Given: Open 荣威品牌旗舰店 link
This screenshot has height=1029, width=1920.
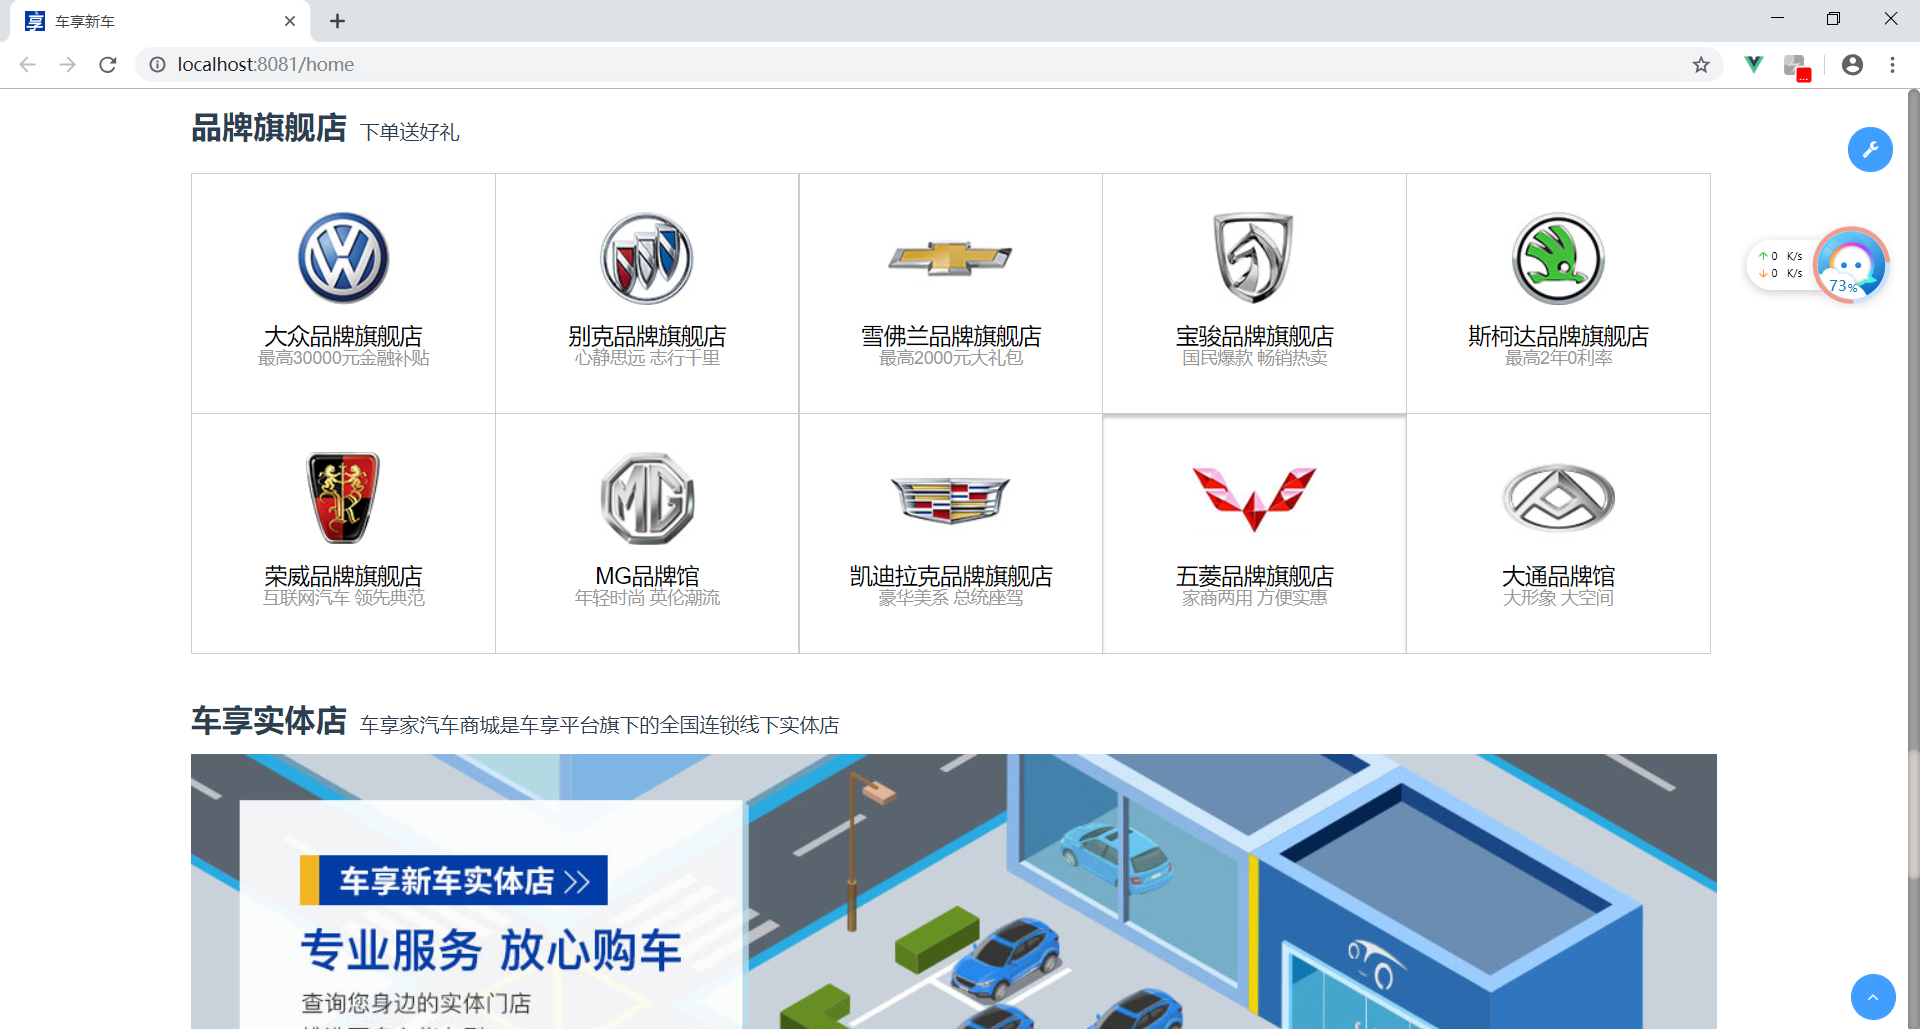Looking at the screenshot, I should (343, 576).
